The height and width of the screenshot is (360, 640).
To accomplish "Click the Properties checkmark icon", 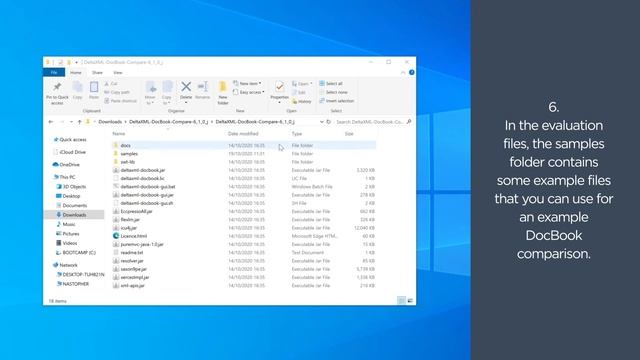I will click(x=280, y=87).
